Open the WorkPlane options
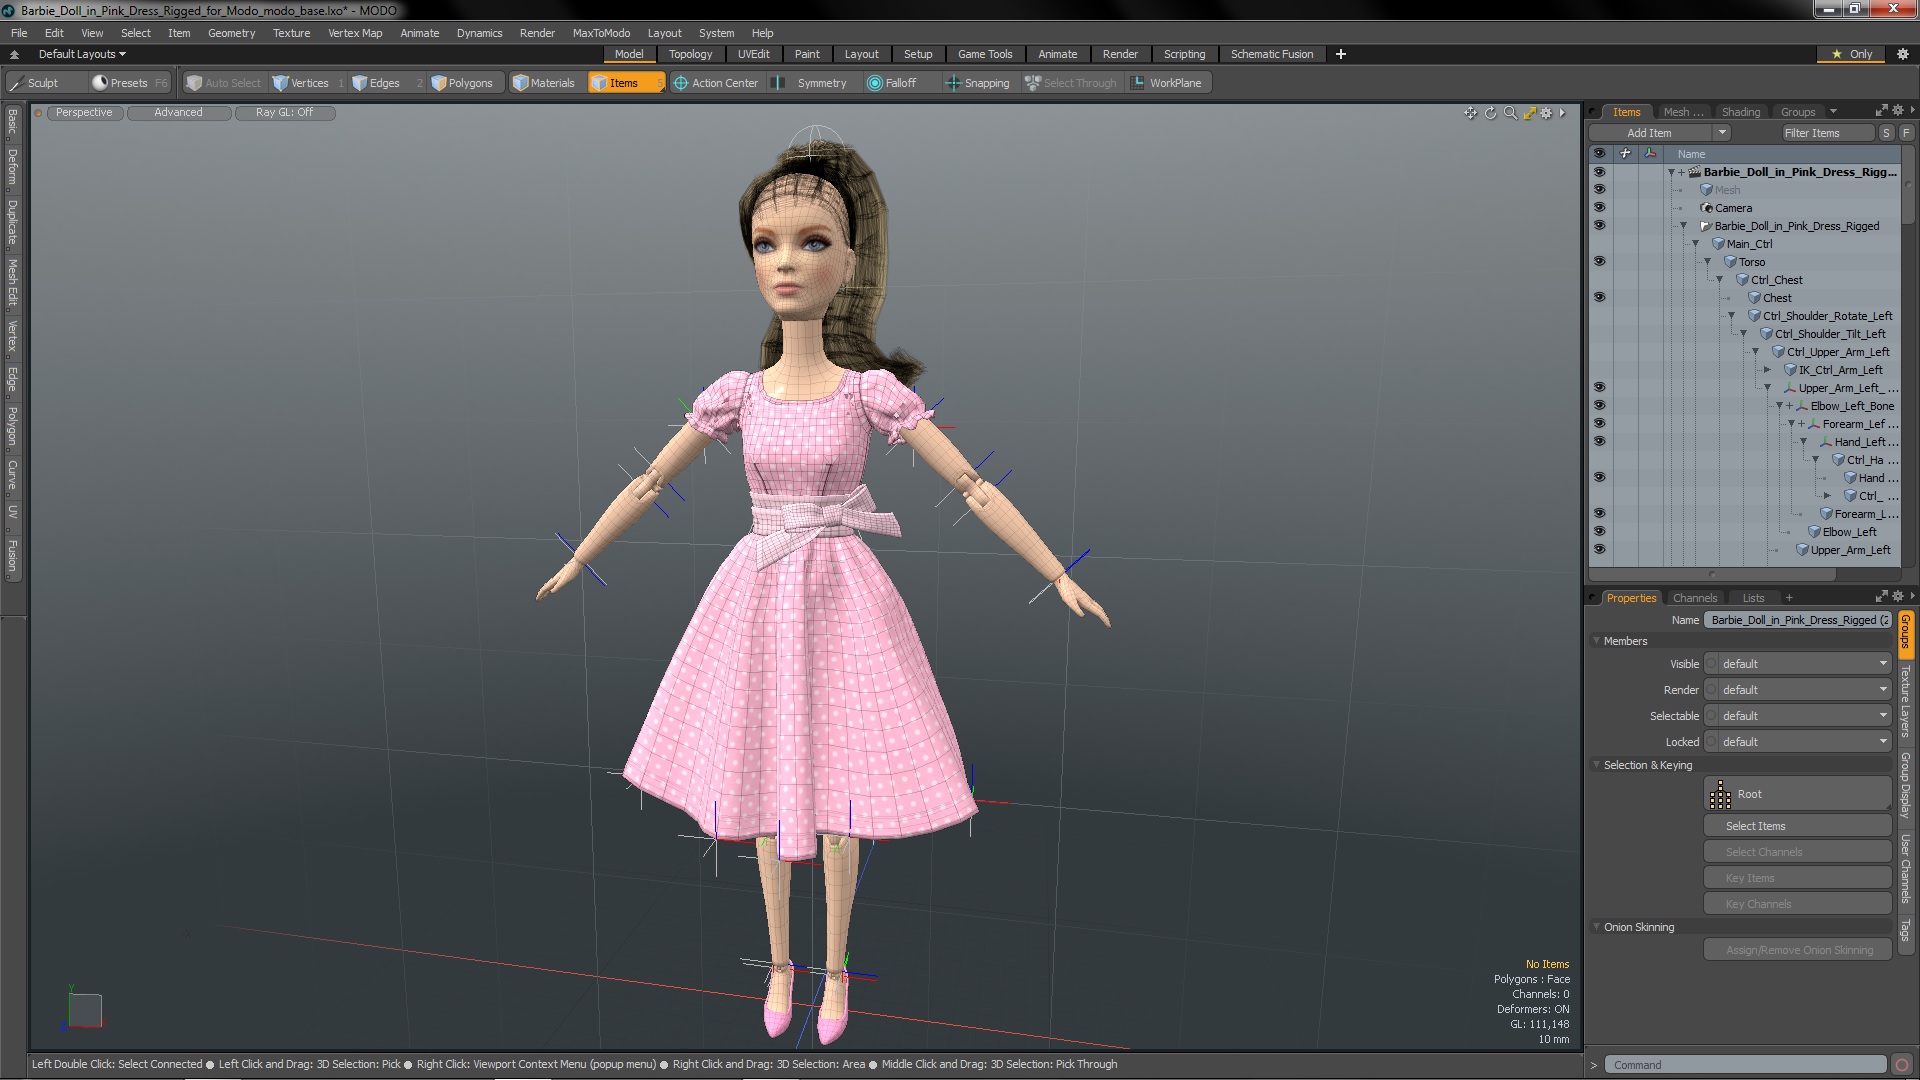 click(1167, 83)
